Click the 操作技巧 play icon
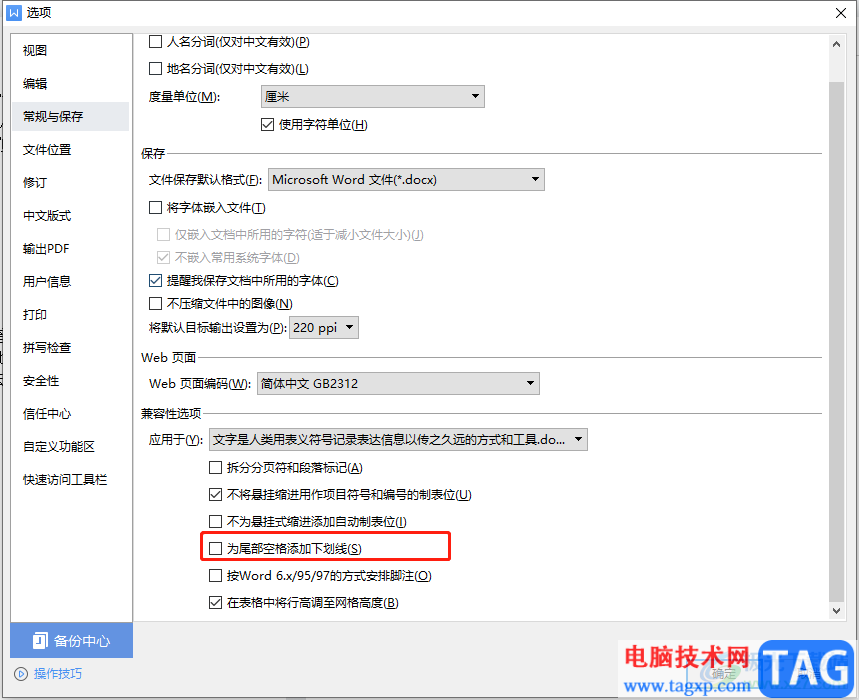 (21, 674)
